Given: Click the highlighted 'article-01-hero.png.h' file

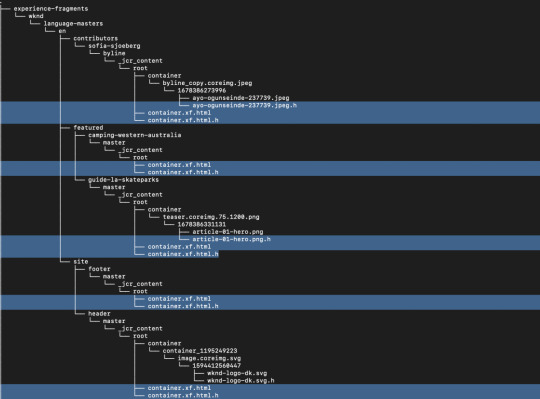Looking at the screenshot, I should click(231, 239).
